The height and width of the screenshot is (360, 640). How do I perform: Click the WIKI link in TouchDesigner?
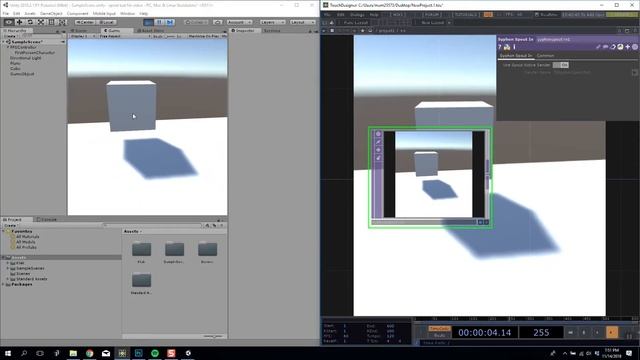tap(398, 15)
